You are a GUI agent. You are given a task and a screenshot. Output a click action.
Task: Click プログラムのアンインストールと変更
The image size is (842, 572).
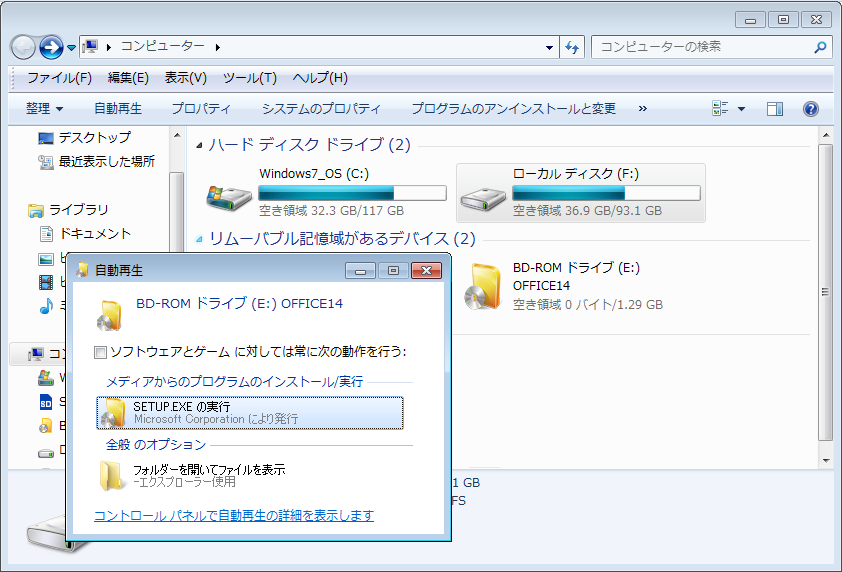(513, 109)
